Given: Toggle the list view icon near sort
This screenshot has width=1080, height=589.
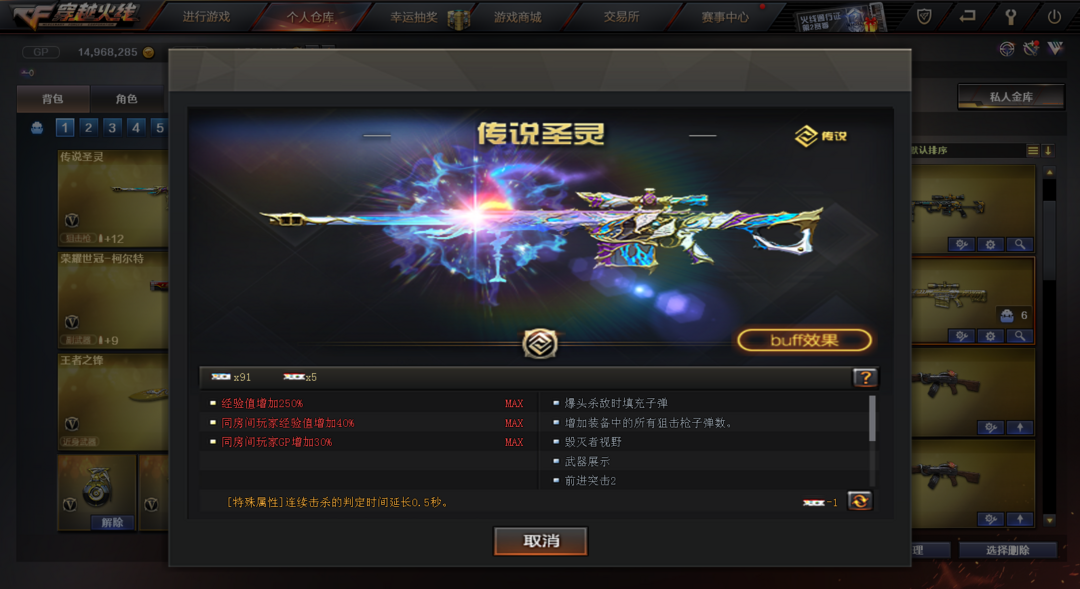Looking at the screenshot, I should coord(1032,151).
